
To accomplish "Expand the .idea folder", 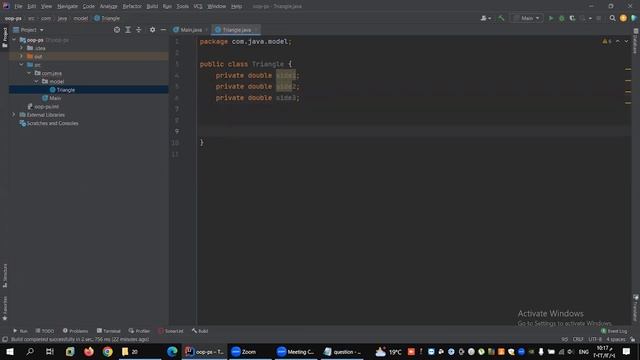I will pos(22,48).
